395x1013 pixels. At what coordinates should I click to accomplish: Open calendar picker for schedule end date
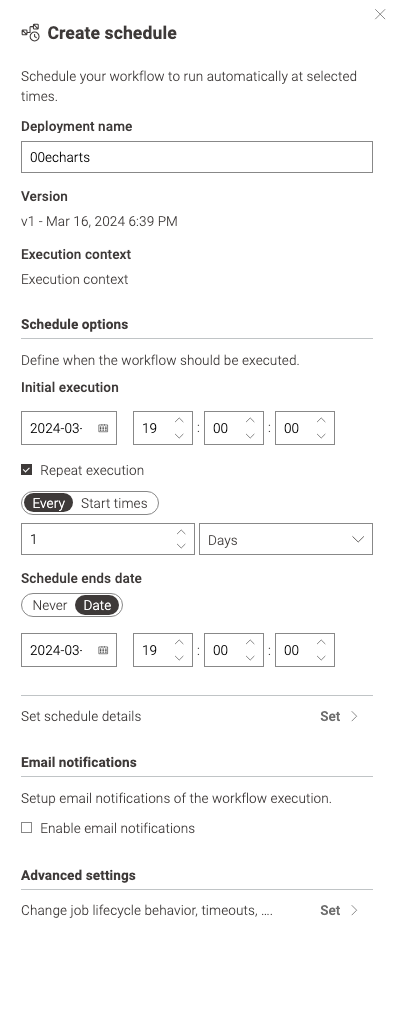[103, 651]
